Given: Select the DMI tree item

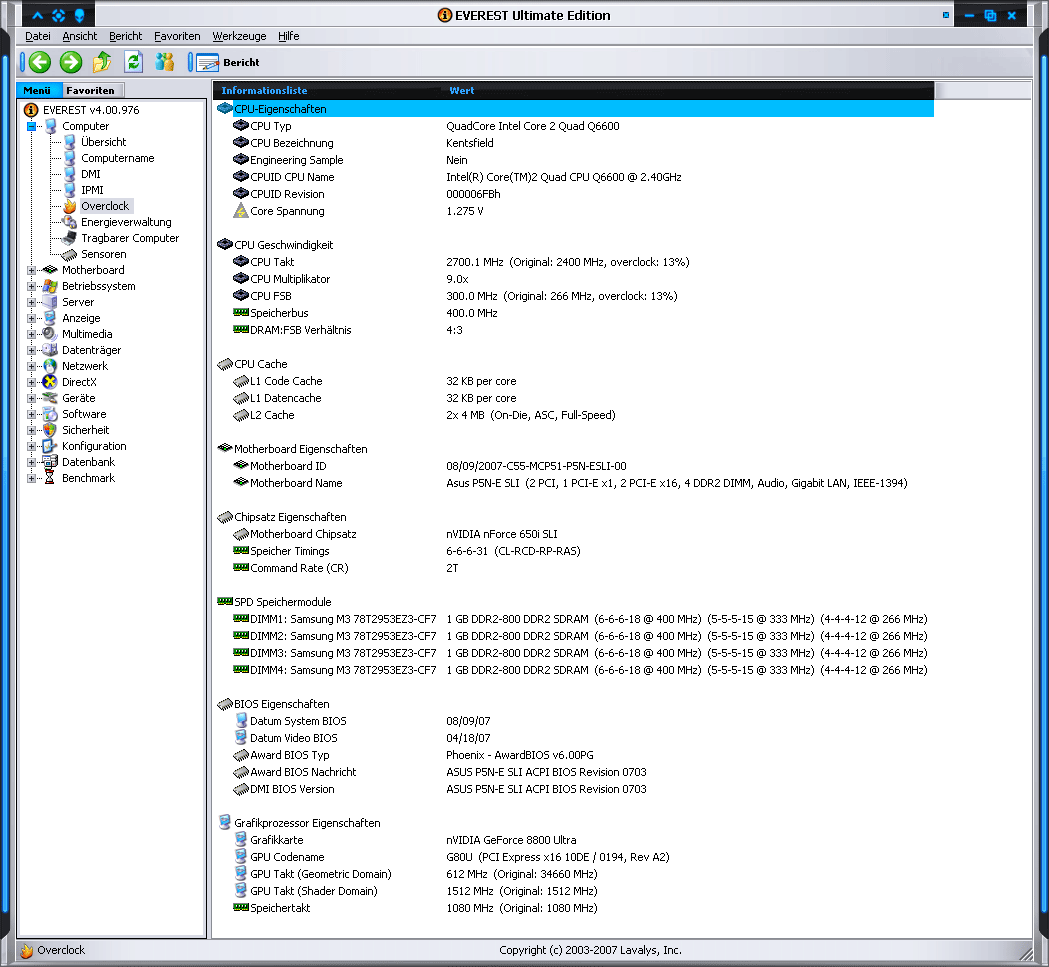Looking at the screenshot, I should (91, 174).
